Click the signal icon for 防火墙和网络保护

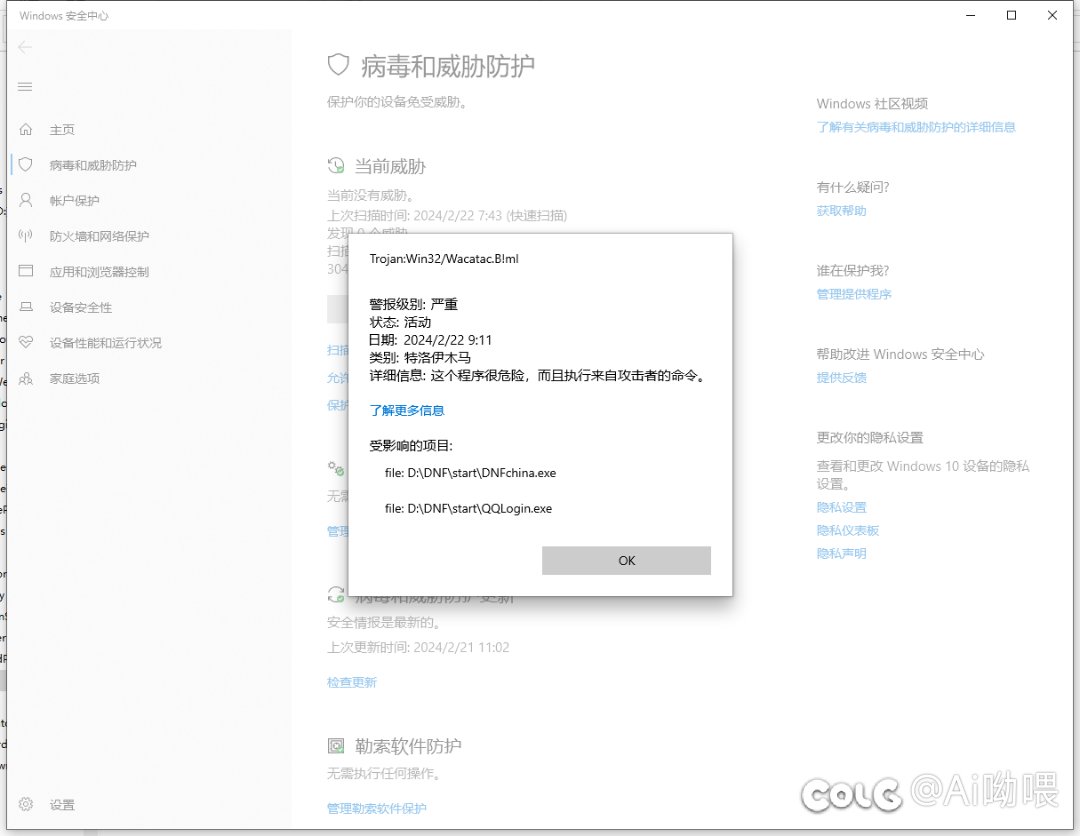(25, 236)
